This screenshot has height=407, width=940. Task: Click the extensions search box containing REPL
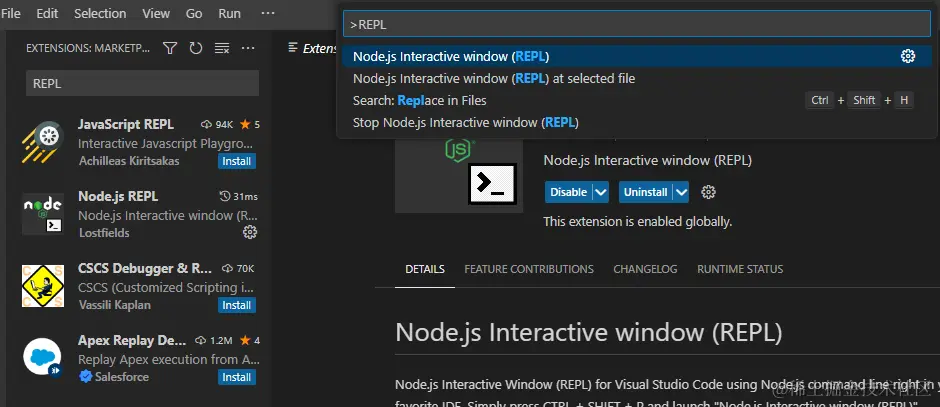point(142,83)
